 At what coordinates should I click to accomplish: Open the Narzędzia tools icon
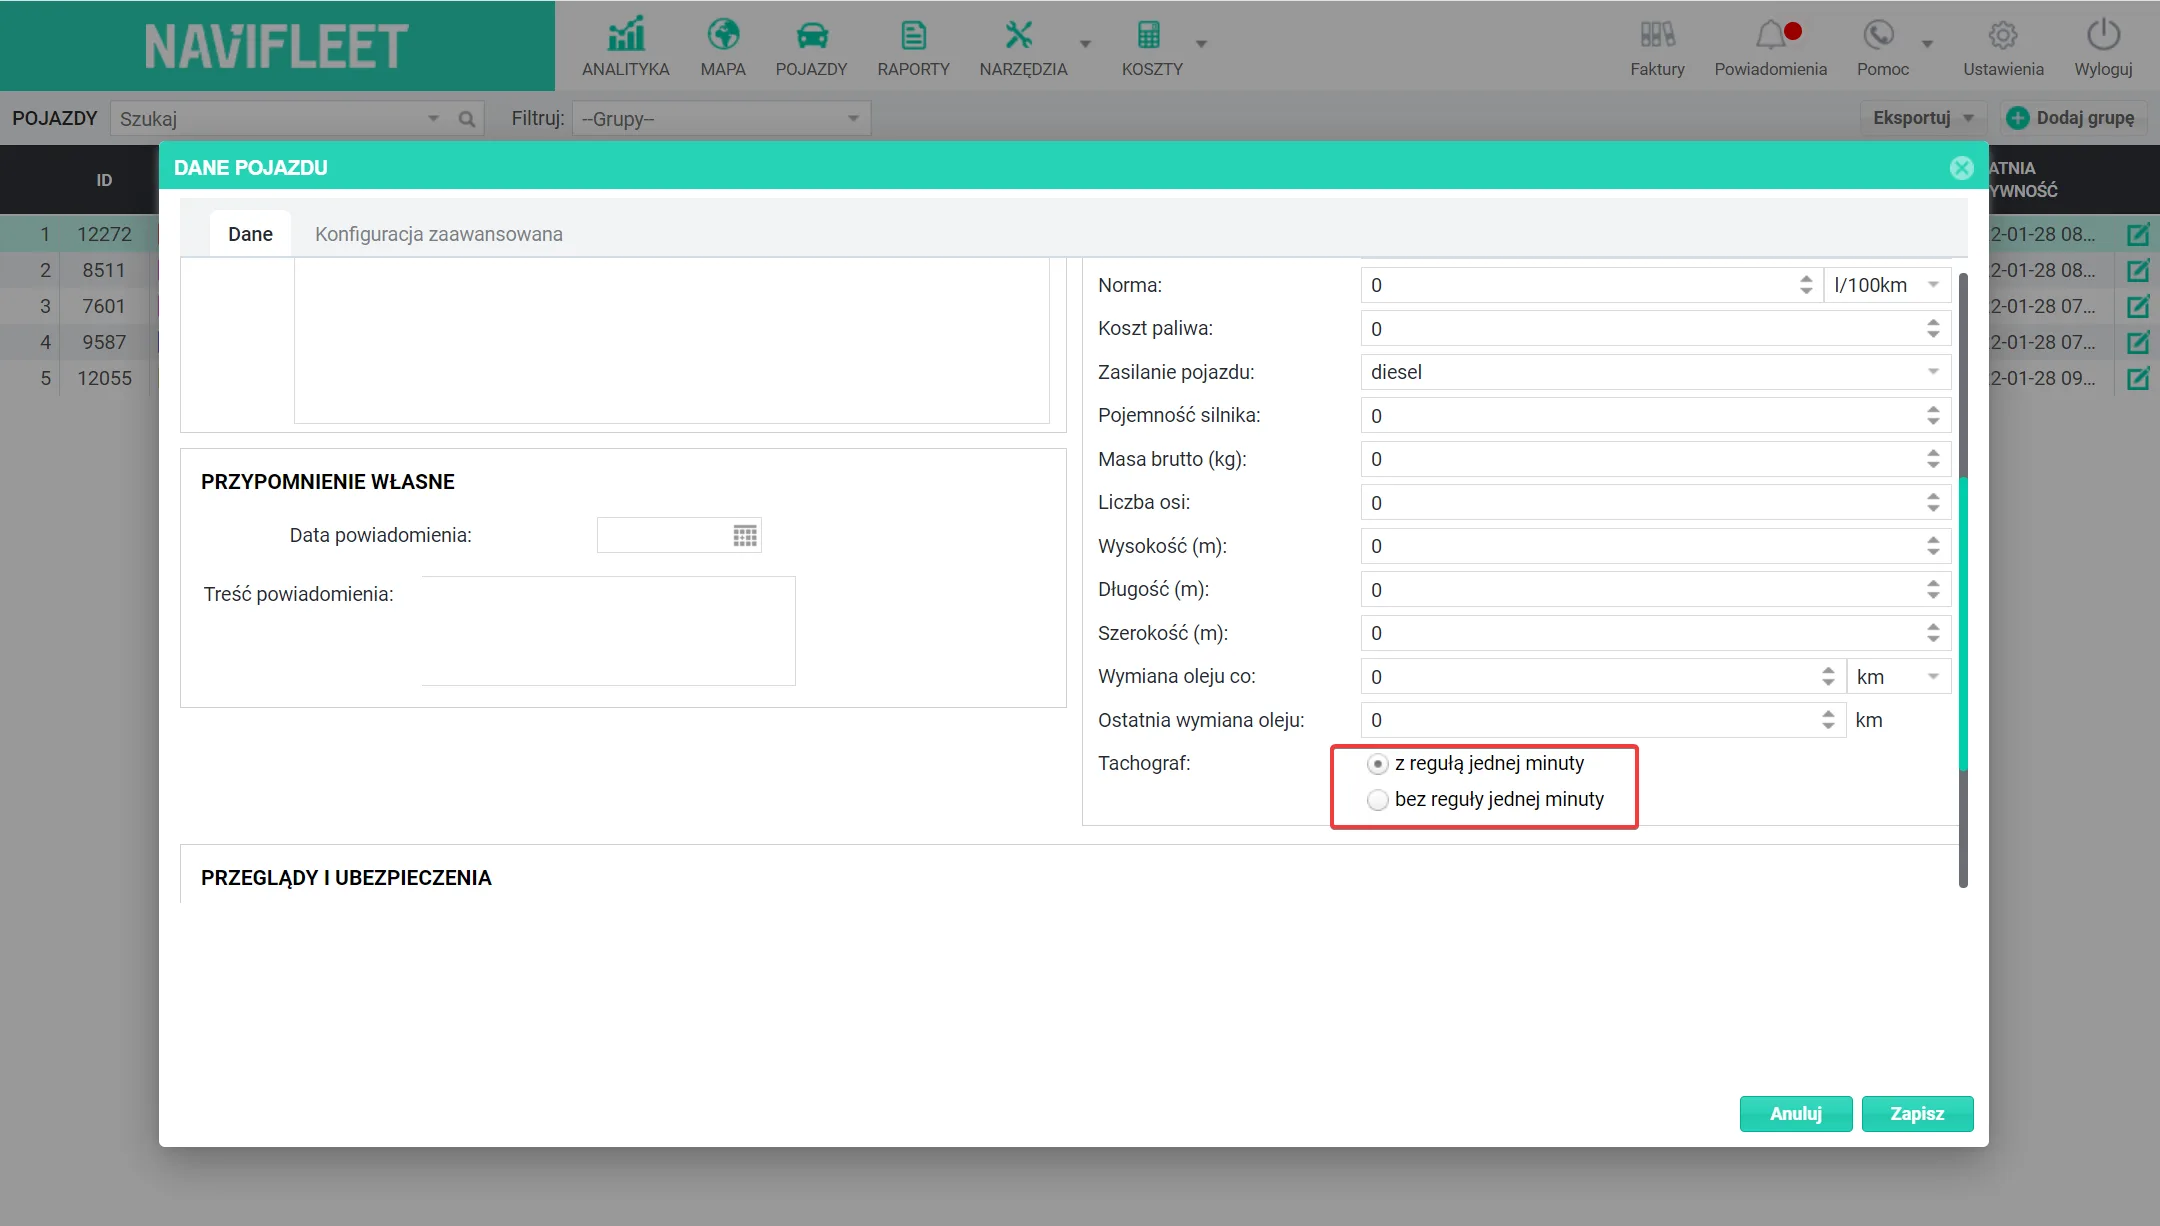1018,36
